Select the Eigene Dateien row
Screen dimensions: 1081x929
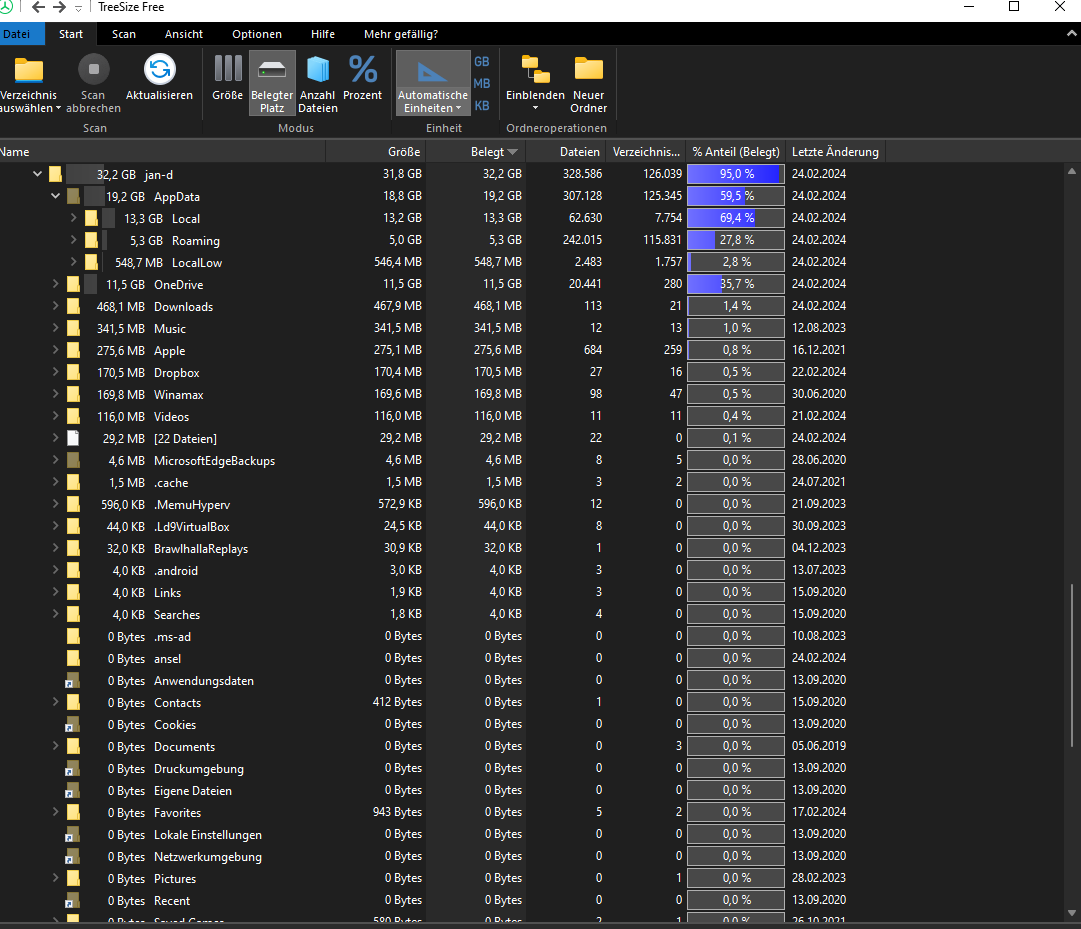click(x=441, y=790)
